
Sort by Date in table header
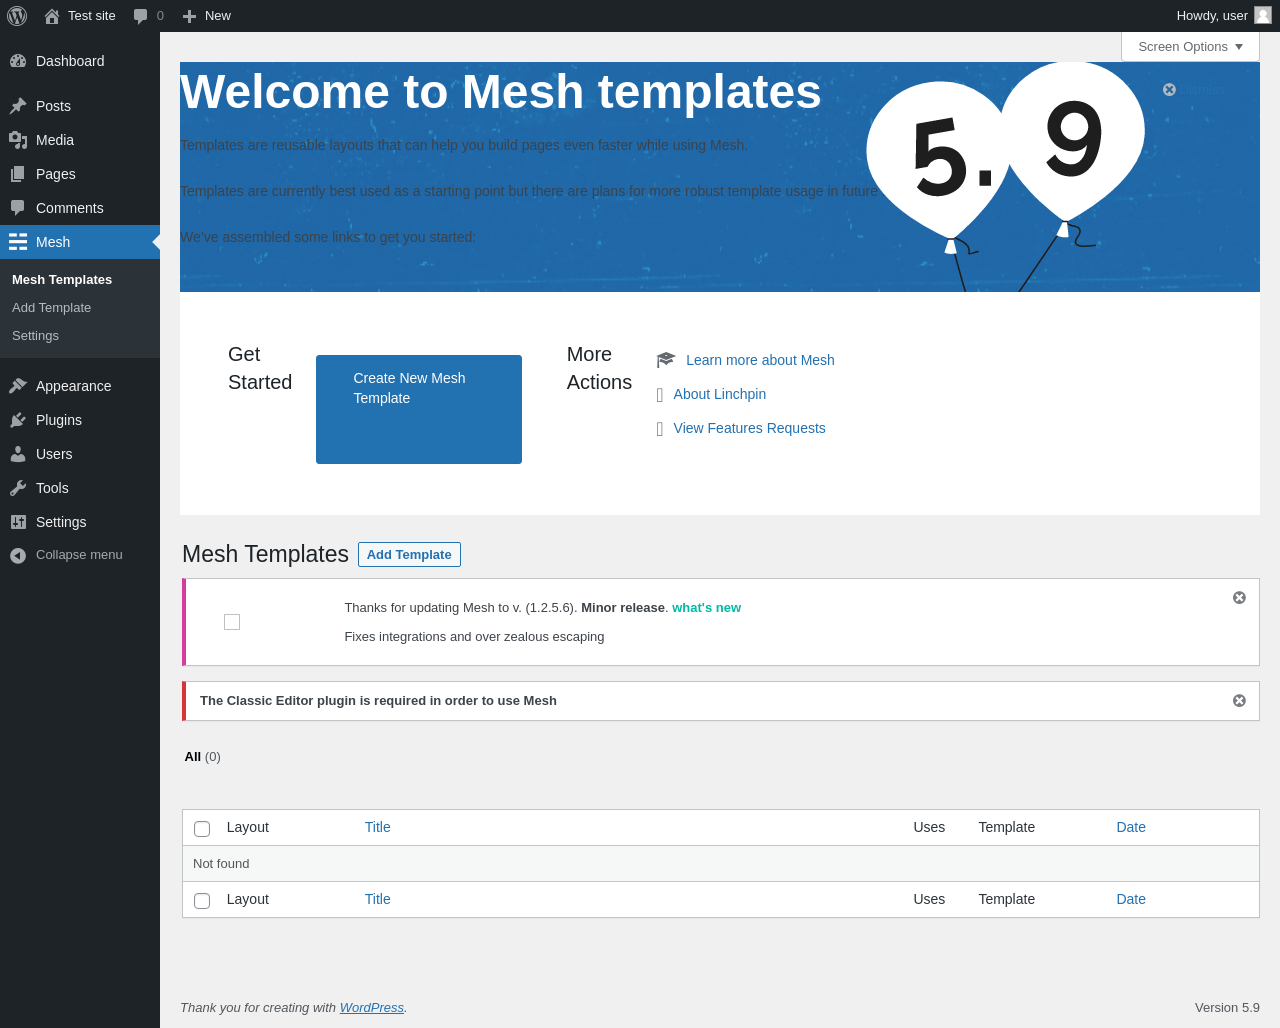coord(1131,827)
